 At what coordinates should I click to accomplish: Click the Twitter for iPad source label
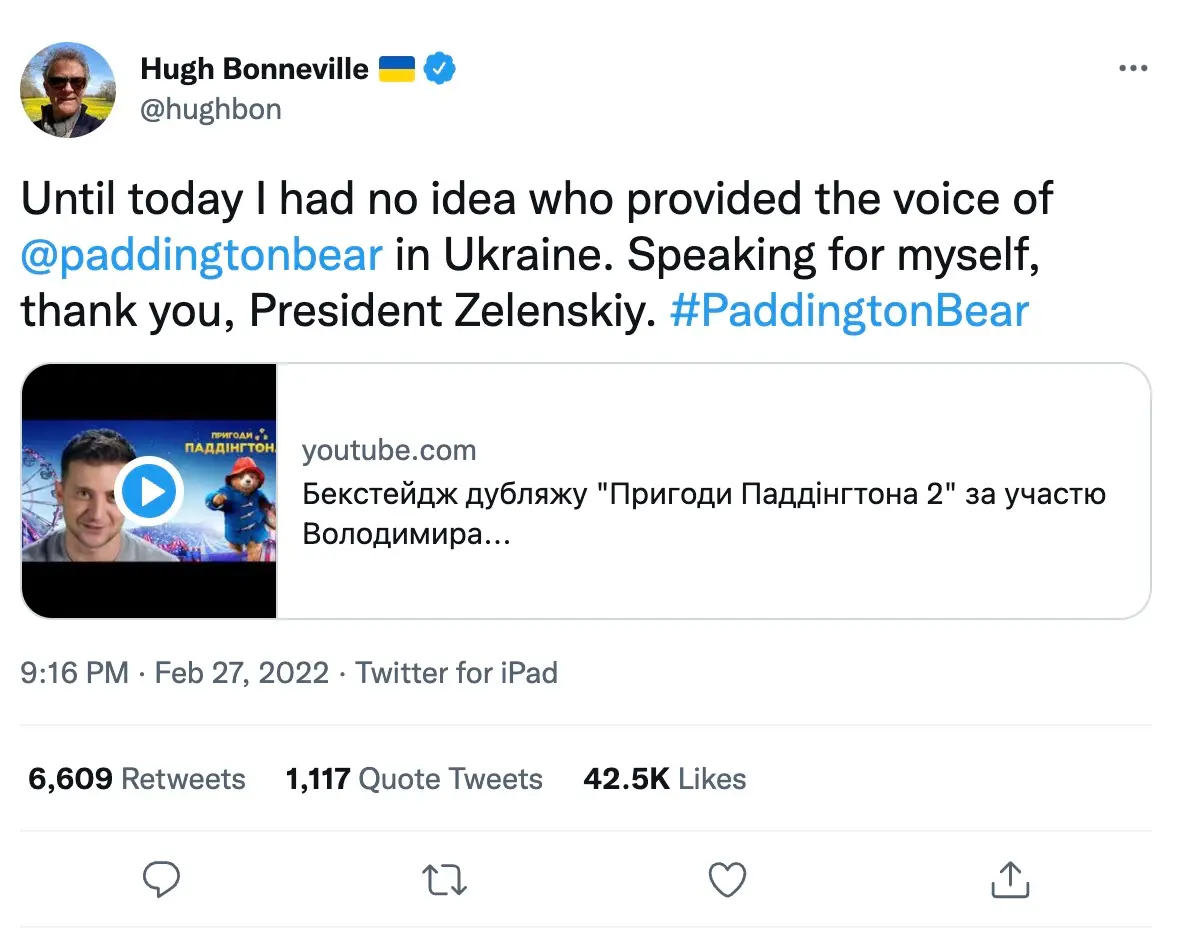click(x=456, y=672)
